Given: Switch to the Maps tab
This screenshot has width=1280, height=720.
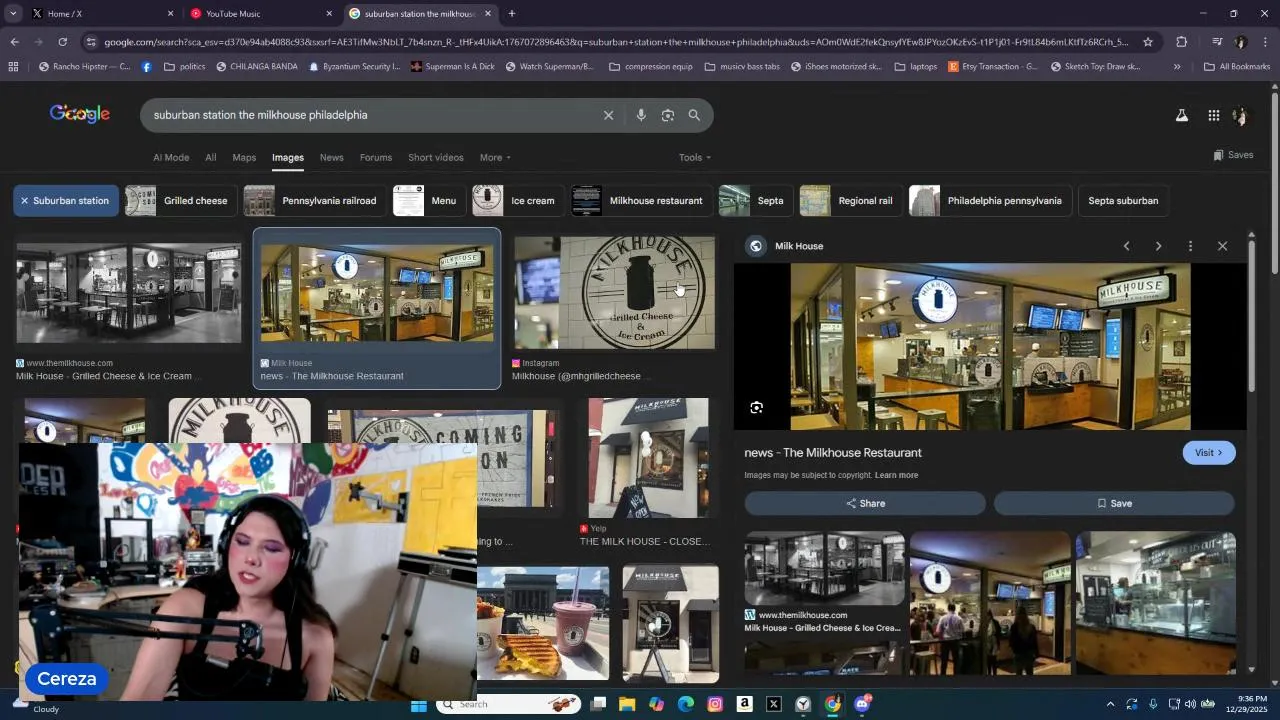Looking at the screenshot, I should pyautogui.click(x=244, y=158).
